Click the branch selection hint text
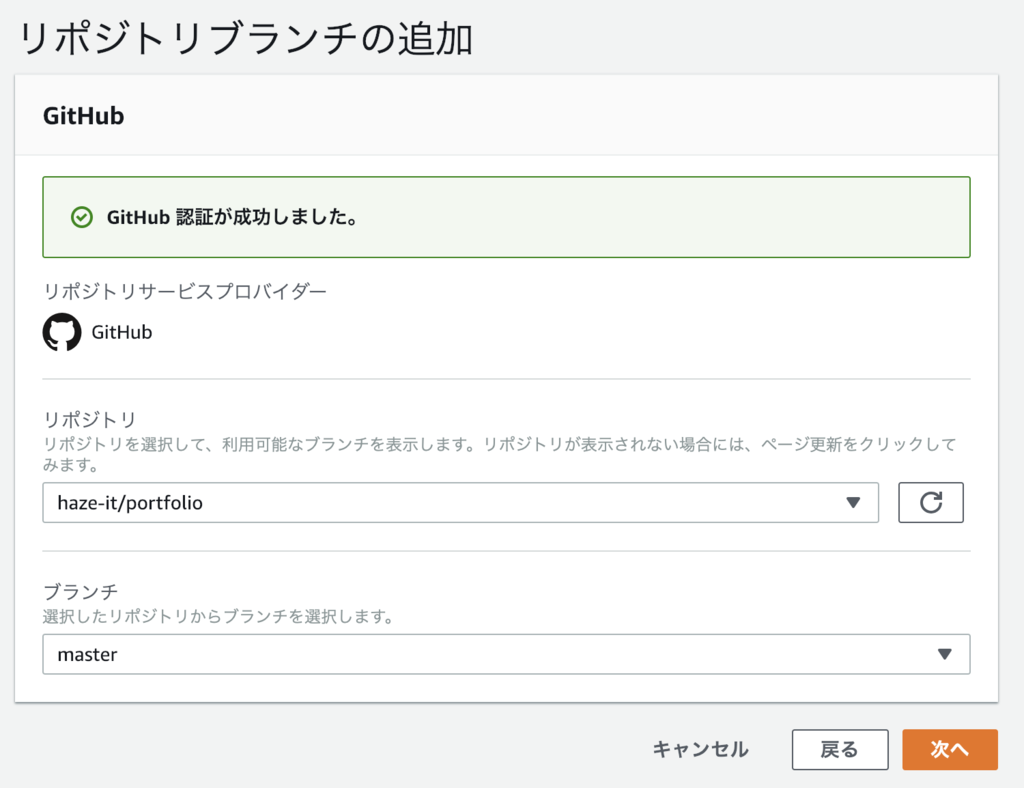Viewport: 1024px width, 788px height. pyautogui.click(x=219, y=616)
